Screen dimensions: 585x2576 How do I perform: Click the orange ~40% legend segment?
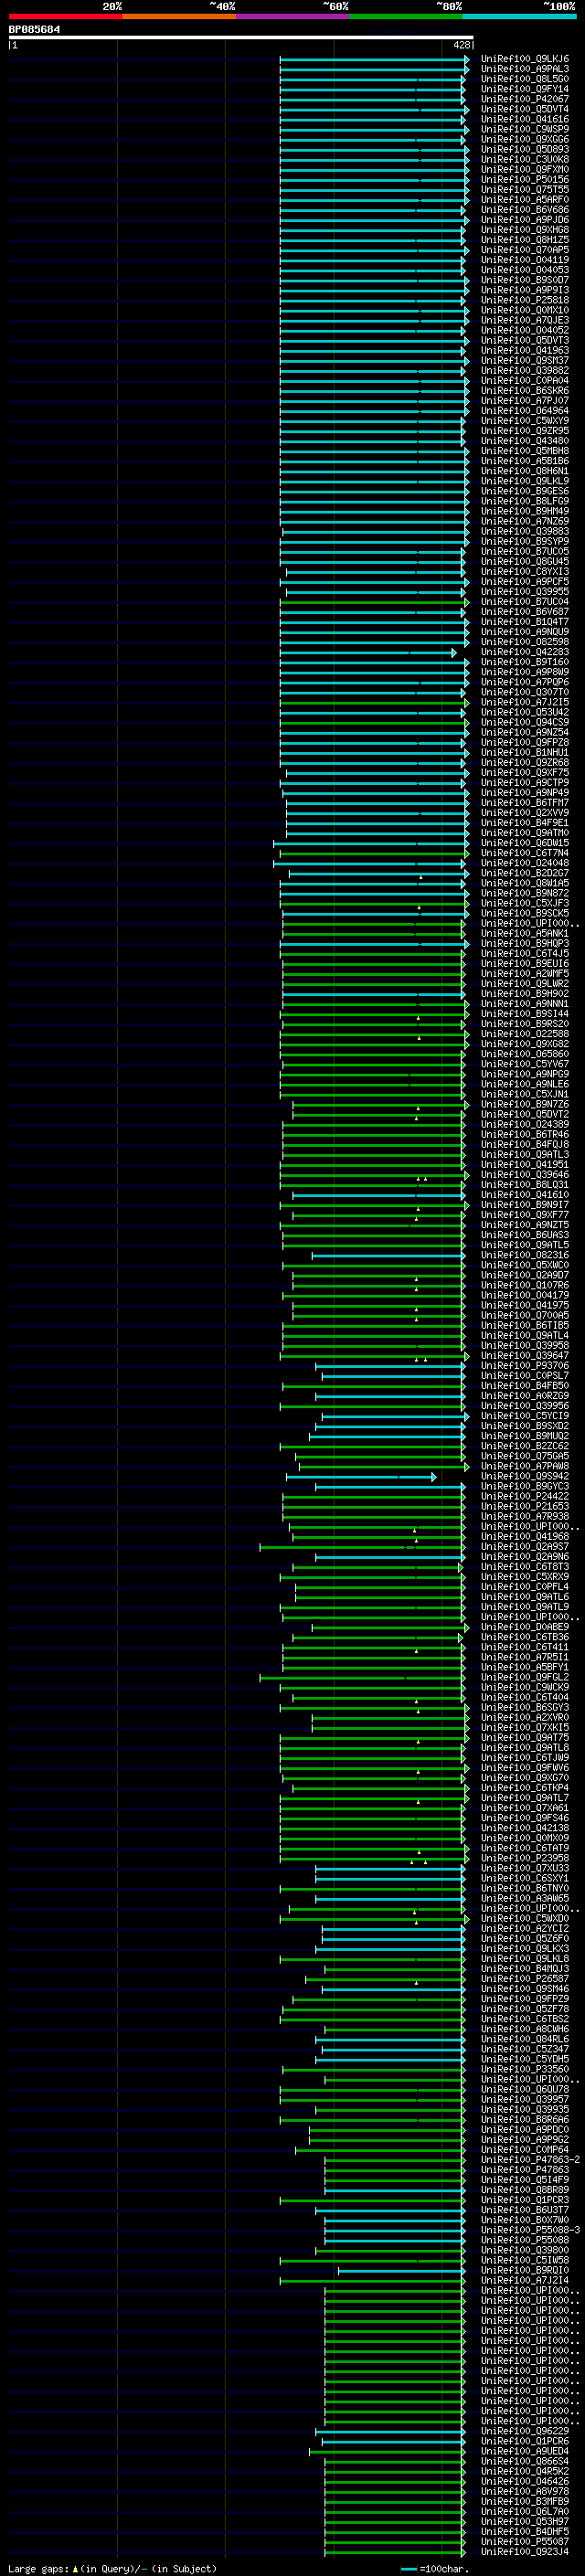179,16
